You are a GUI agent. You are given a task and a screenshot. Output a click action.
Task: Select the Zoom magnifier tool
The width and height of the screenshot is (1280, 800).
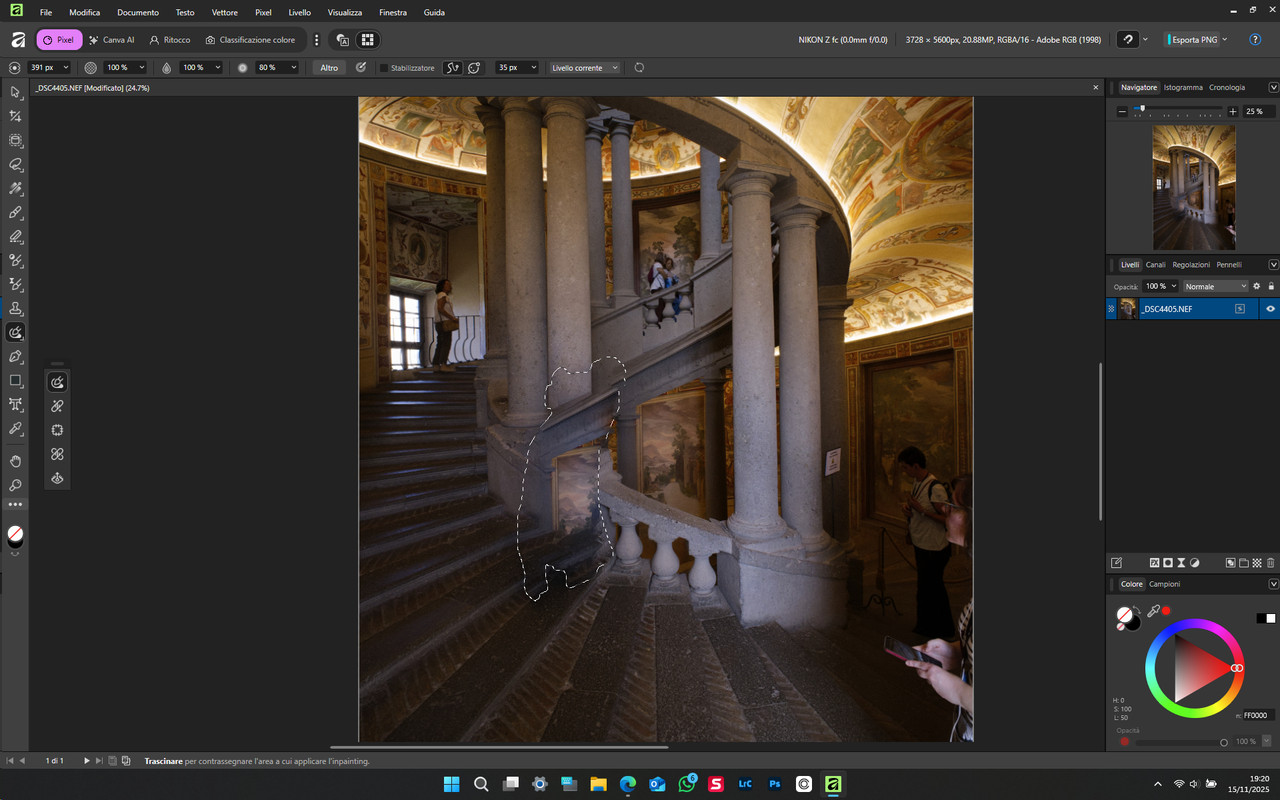pyautogui.click(x=15, y=485)
